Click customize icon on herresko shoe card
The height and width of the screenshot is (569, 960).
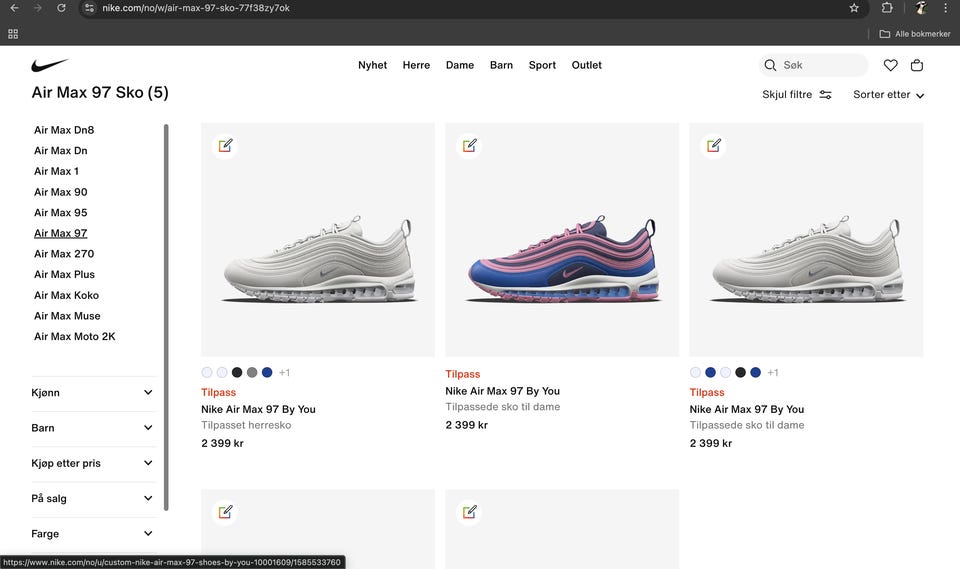pos(225,146)
